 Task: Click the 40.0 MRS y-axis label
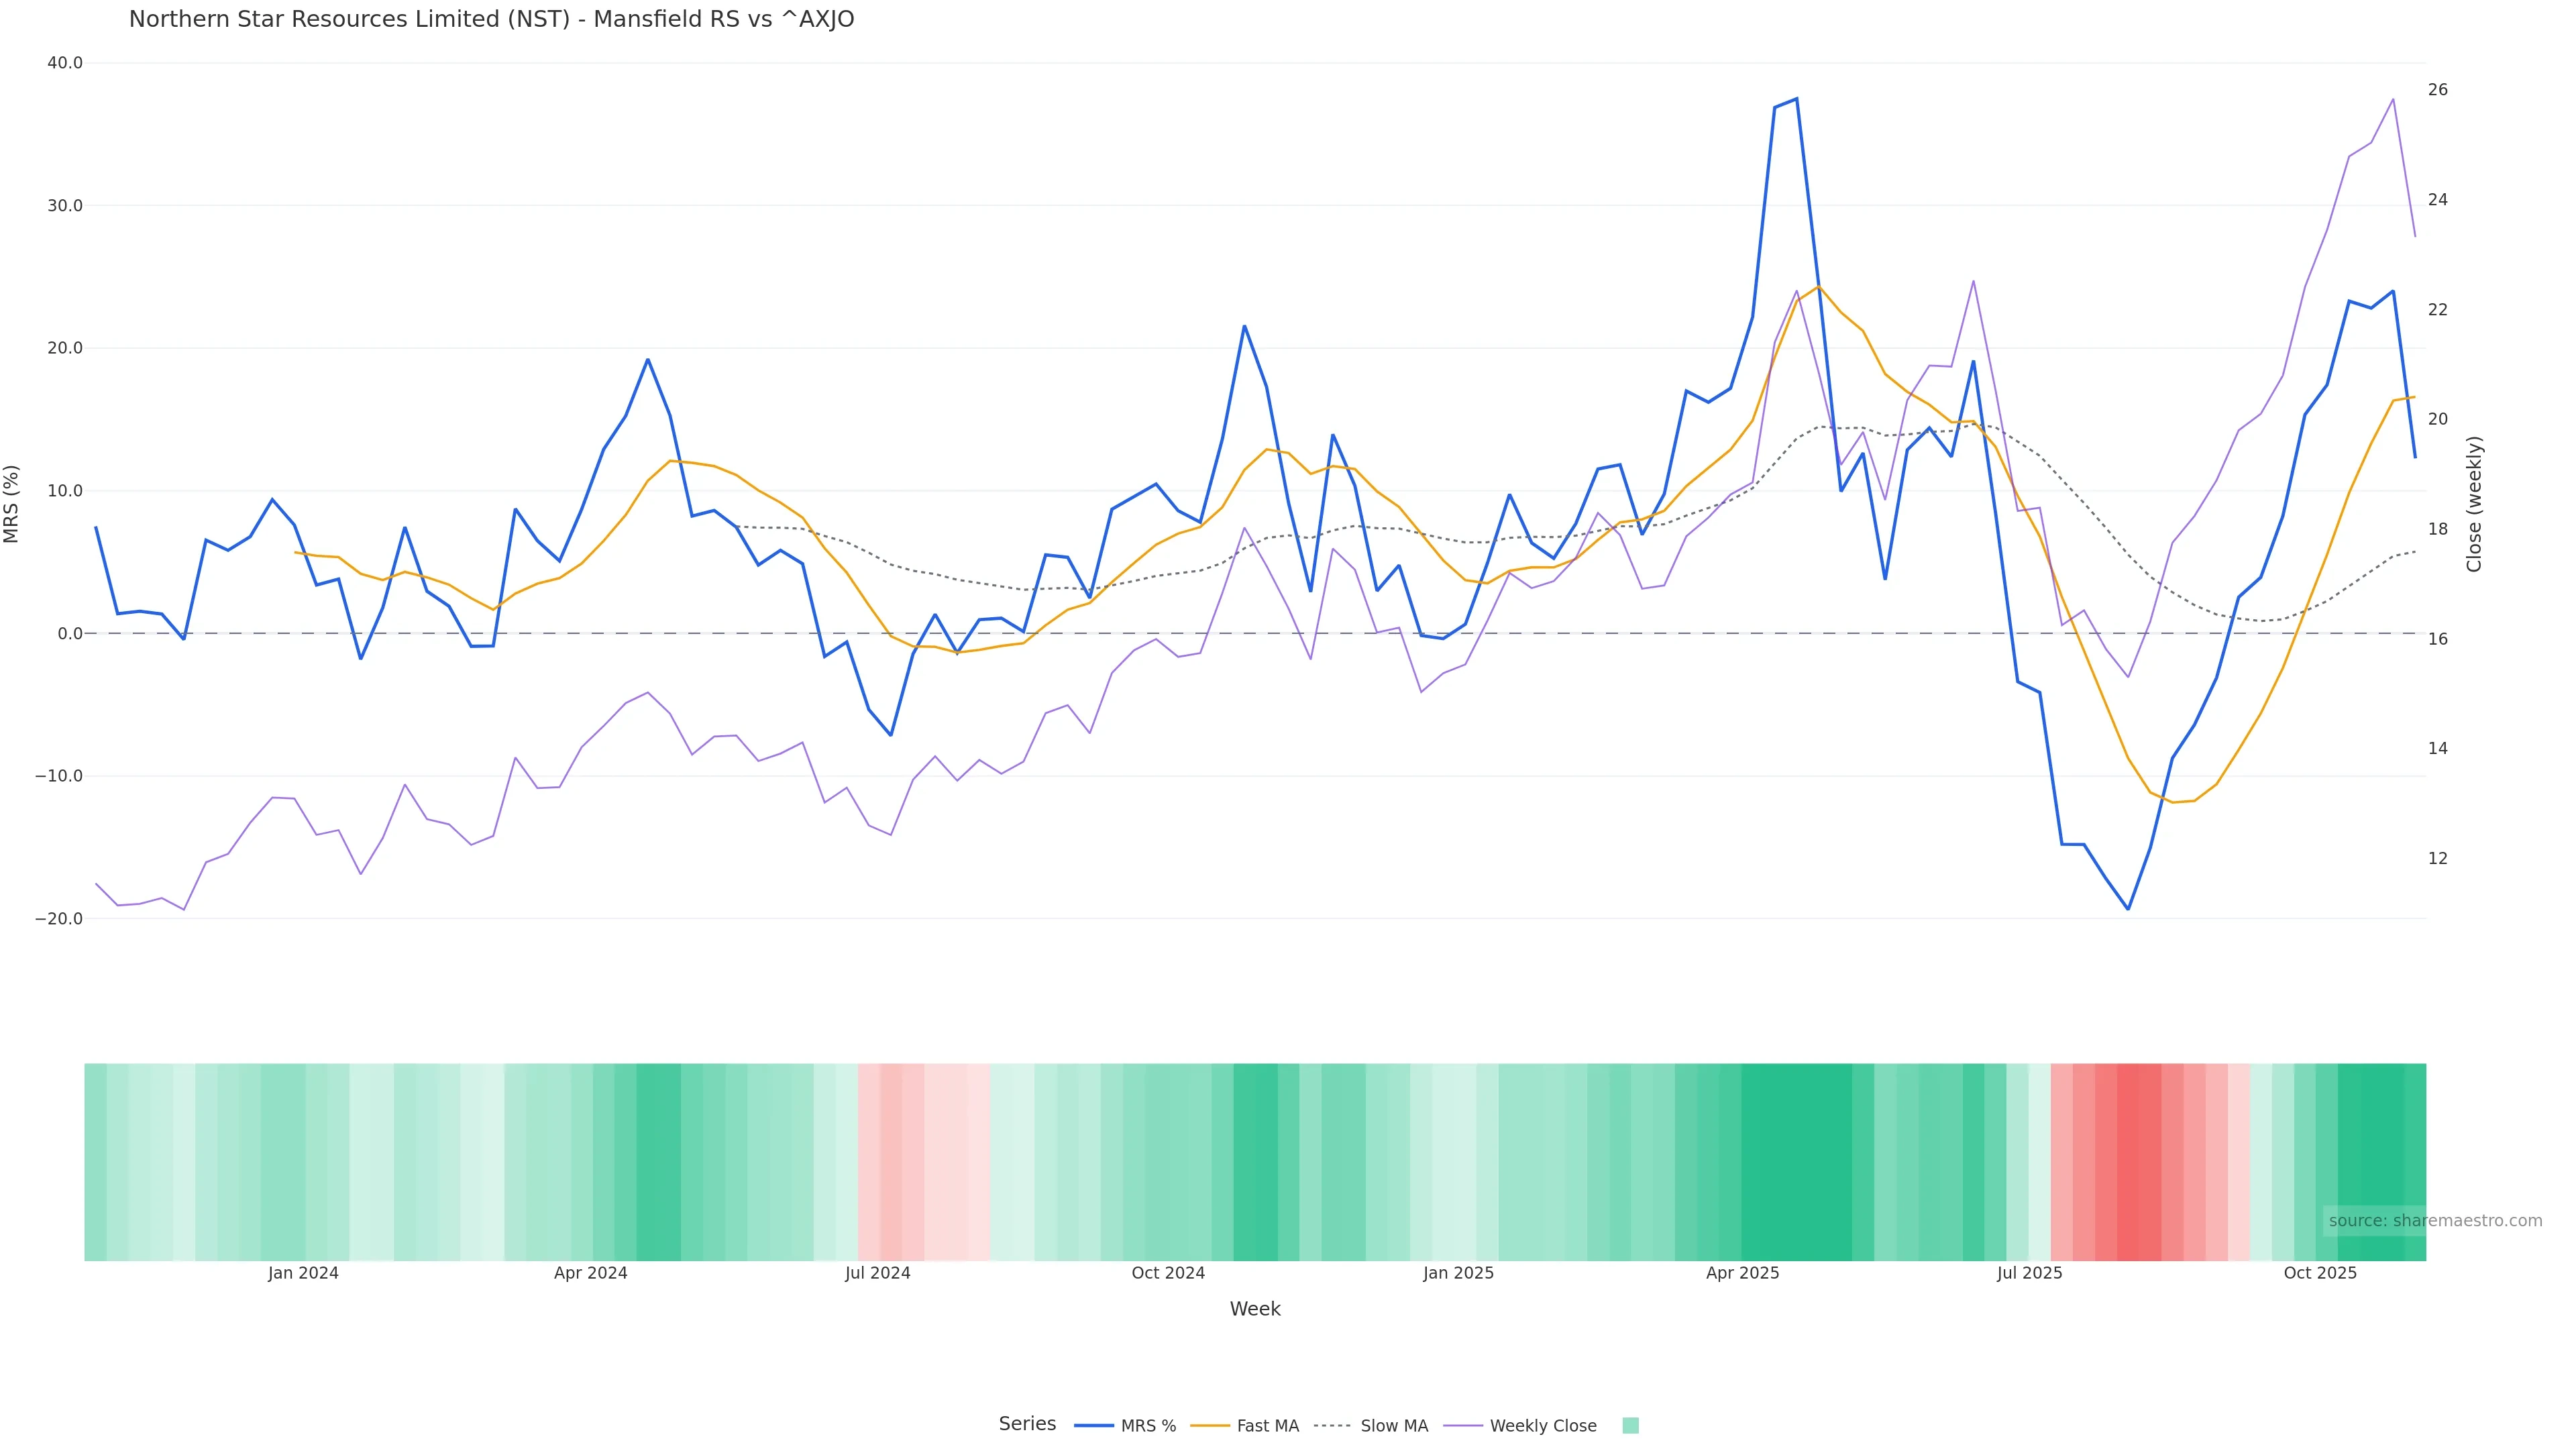pos(65,63)
